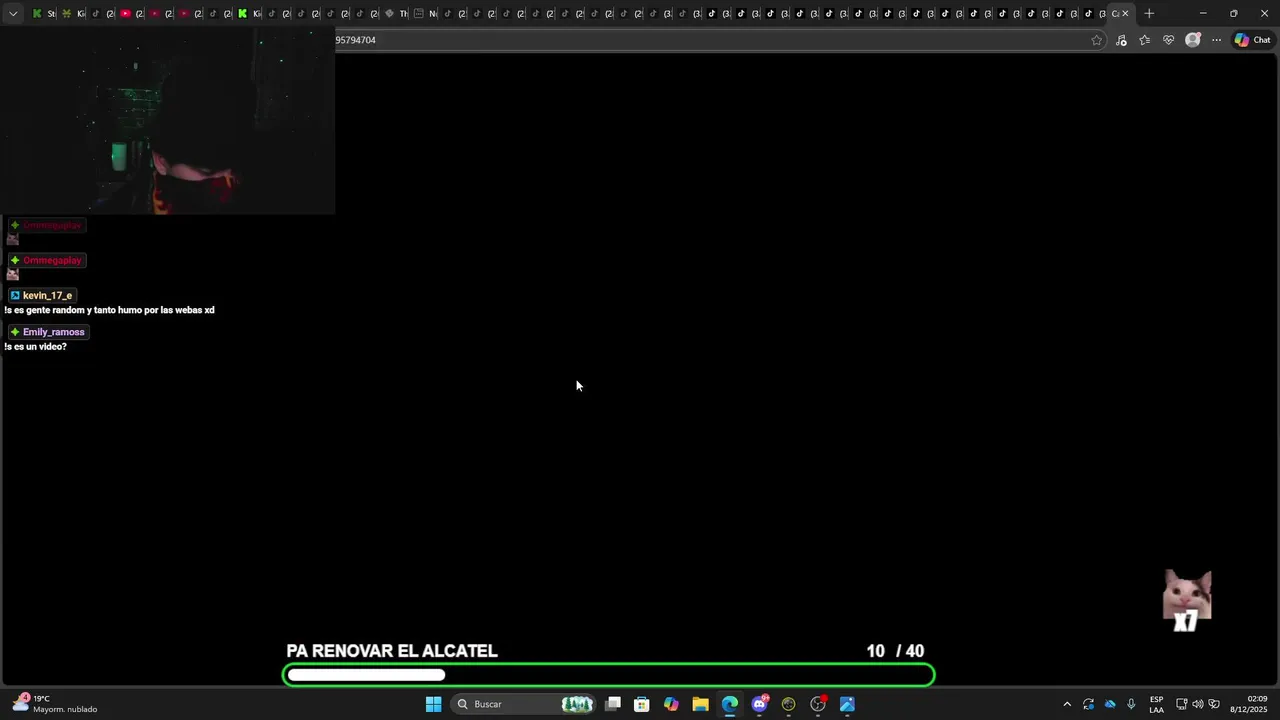This screenshot has height=720, width=1280.
Task: Open the Windows Start menu
Action: tap(433, 704)
